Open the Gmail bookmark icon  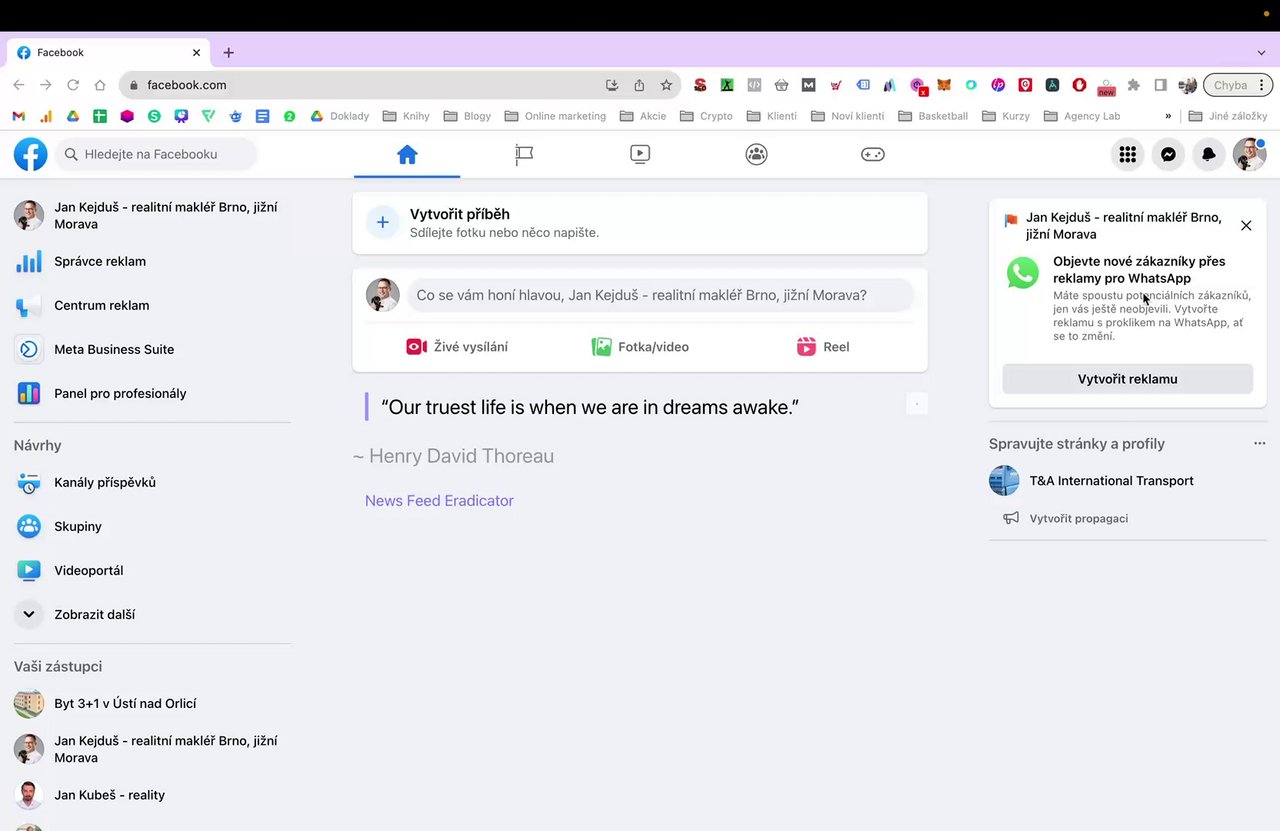(19, 116)
